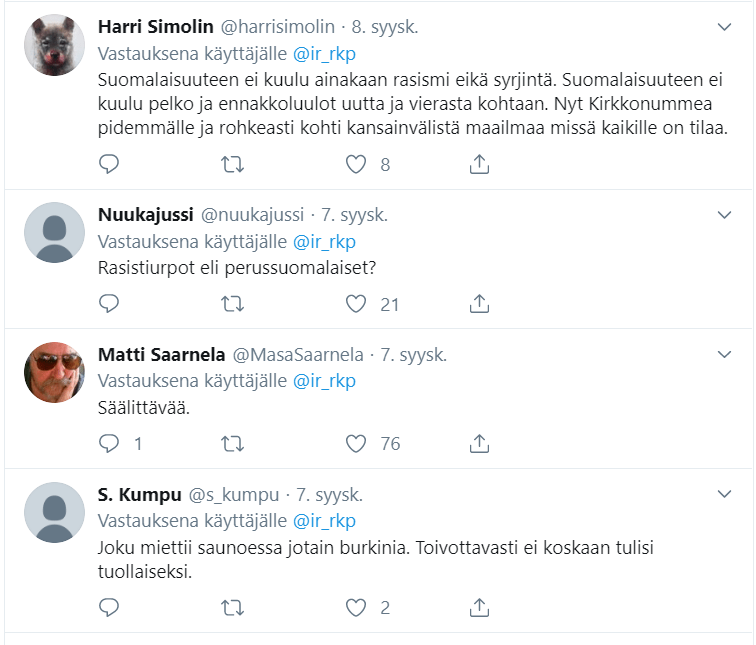
Task: Click @ir_rkp mention in S. Kumpu's reply
Action: tap(324, 521)
